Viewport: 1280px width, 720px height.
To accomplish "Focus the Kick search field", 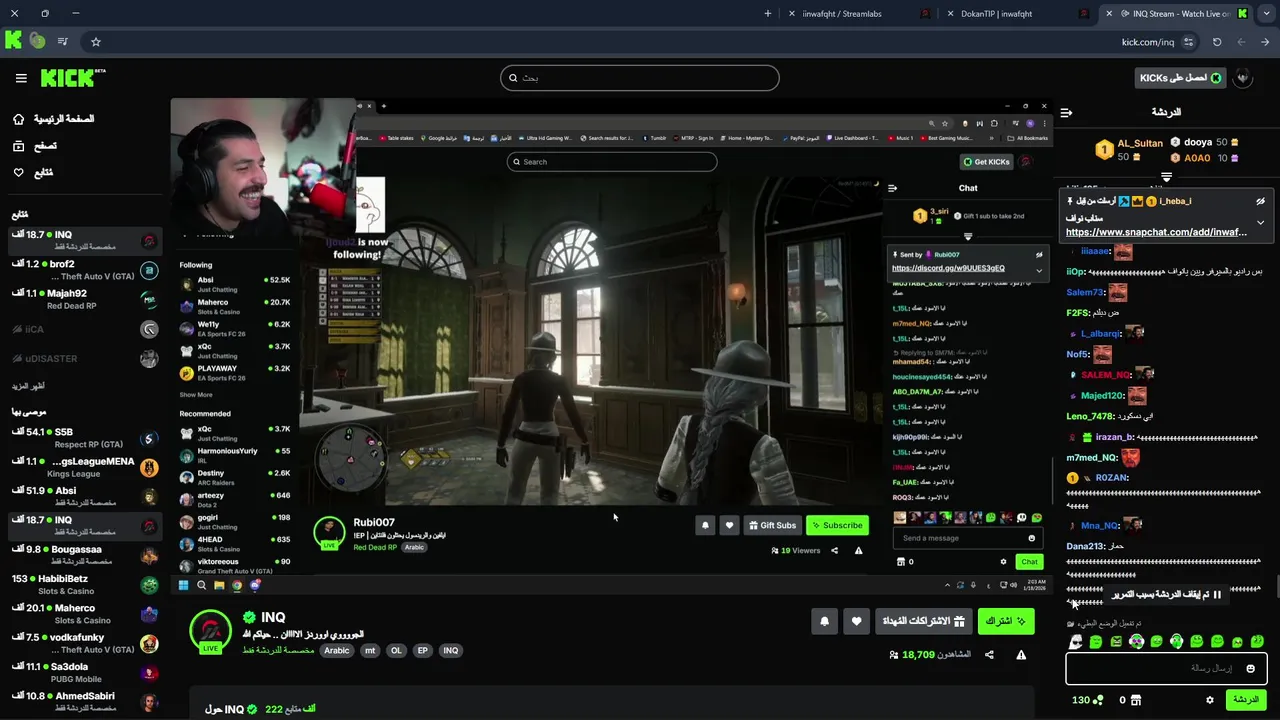I will coord(640,78).
